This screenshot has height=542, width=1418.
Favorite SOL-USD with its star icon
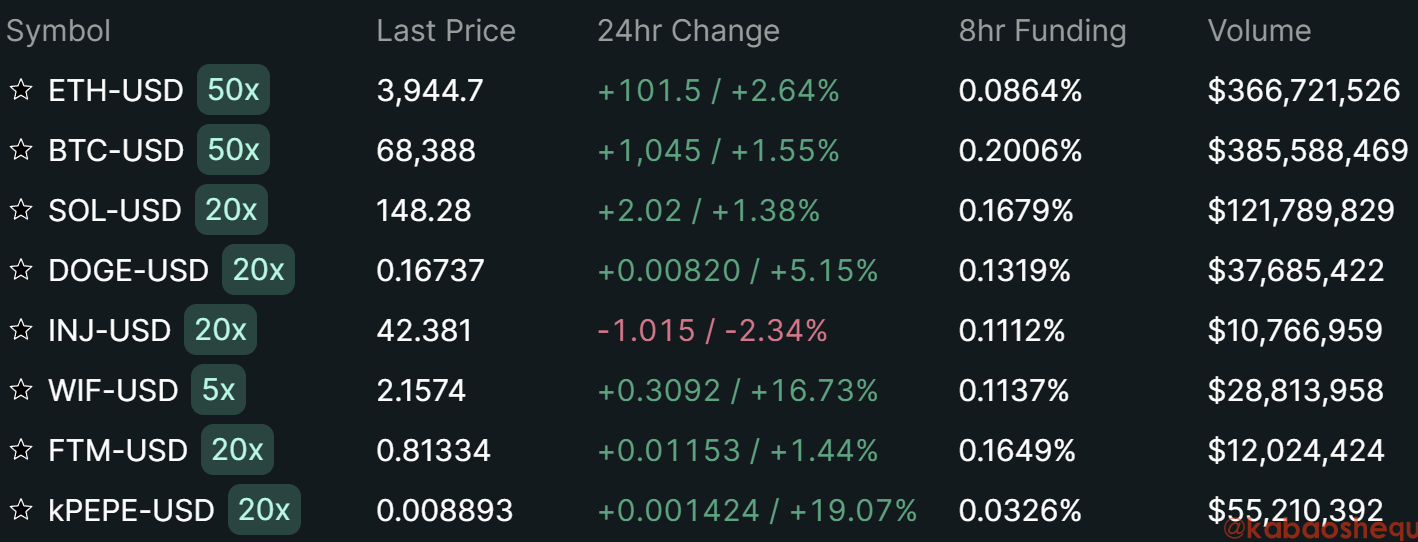pos(20,211)
